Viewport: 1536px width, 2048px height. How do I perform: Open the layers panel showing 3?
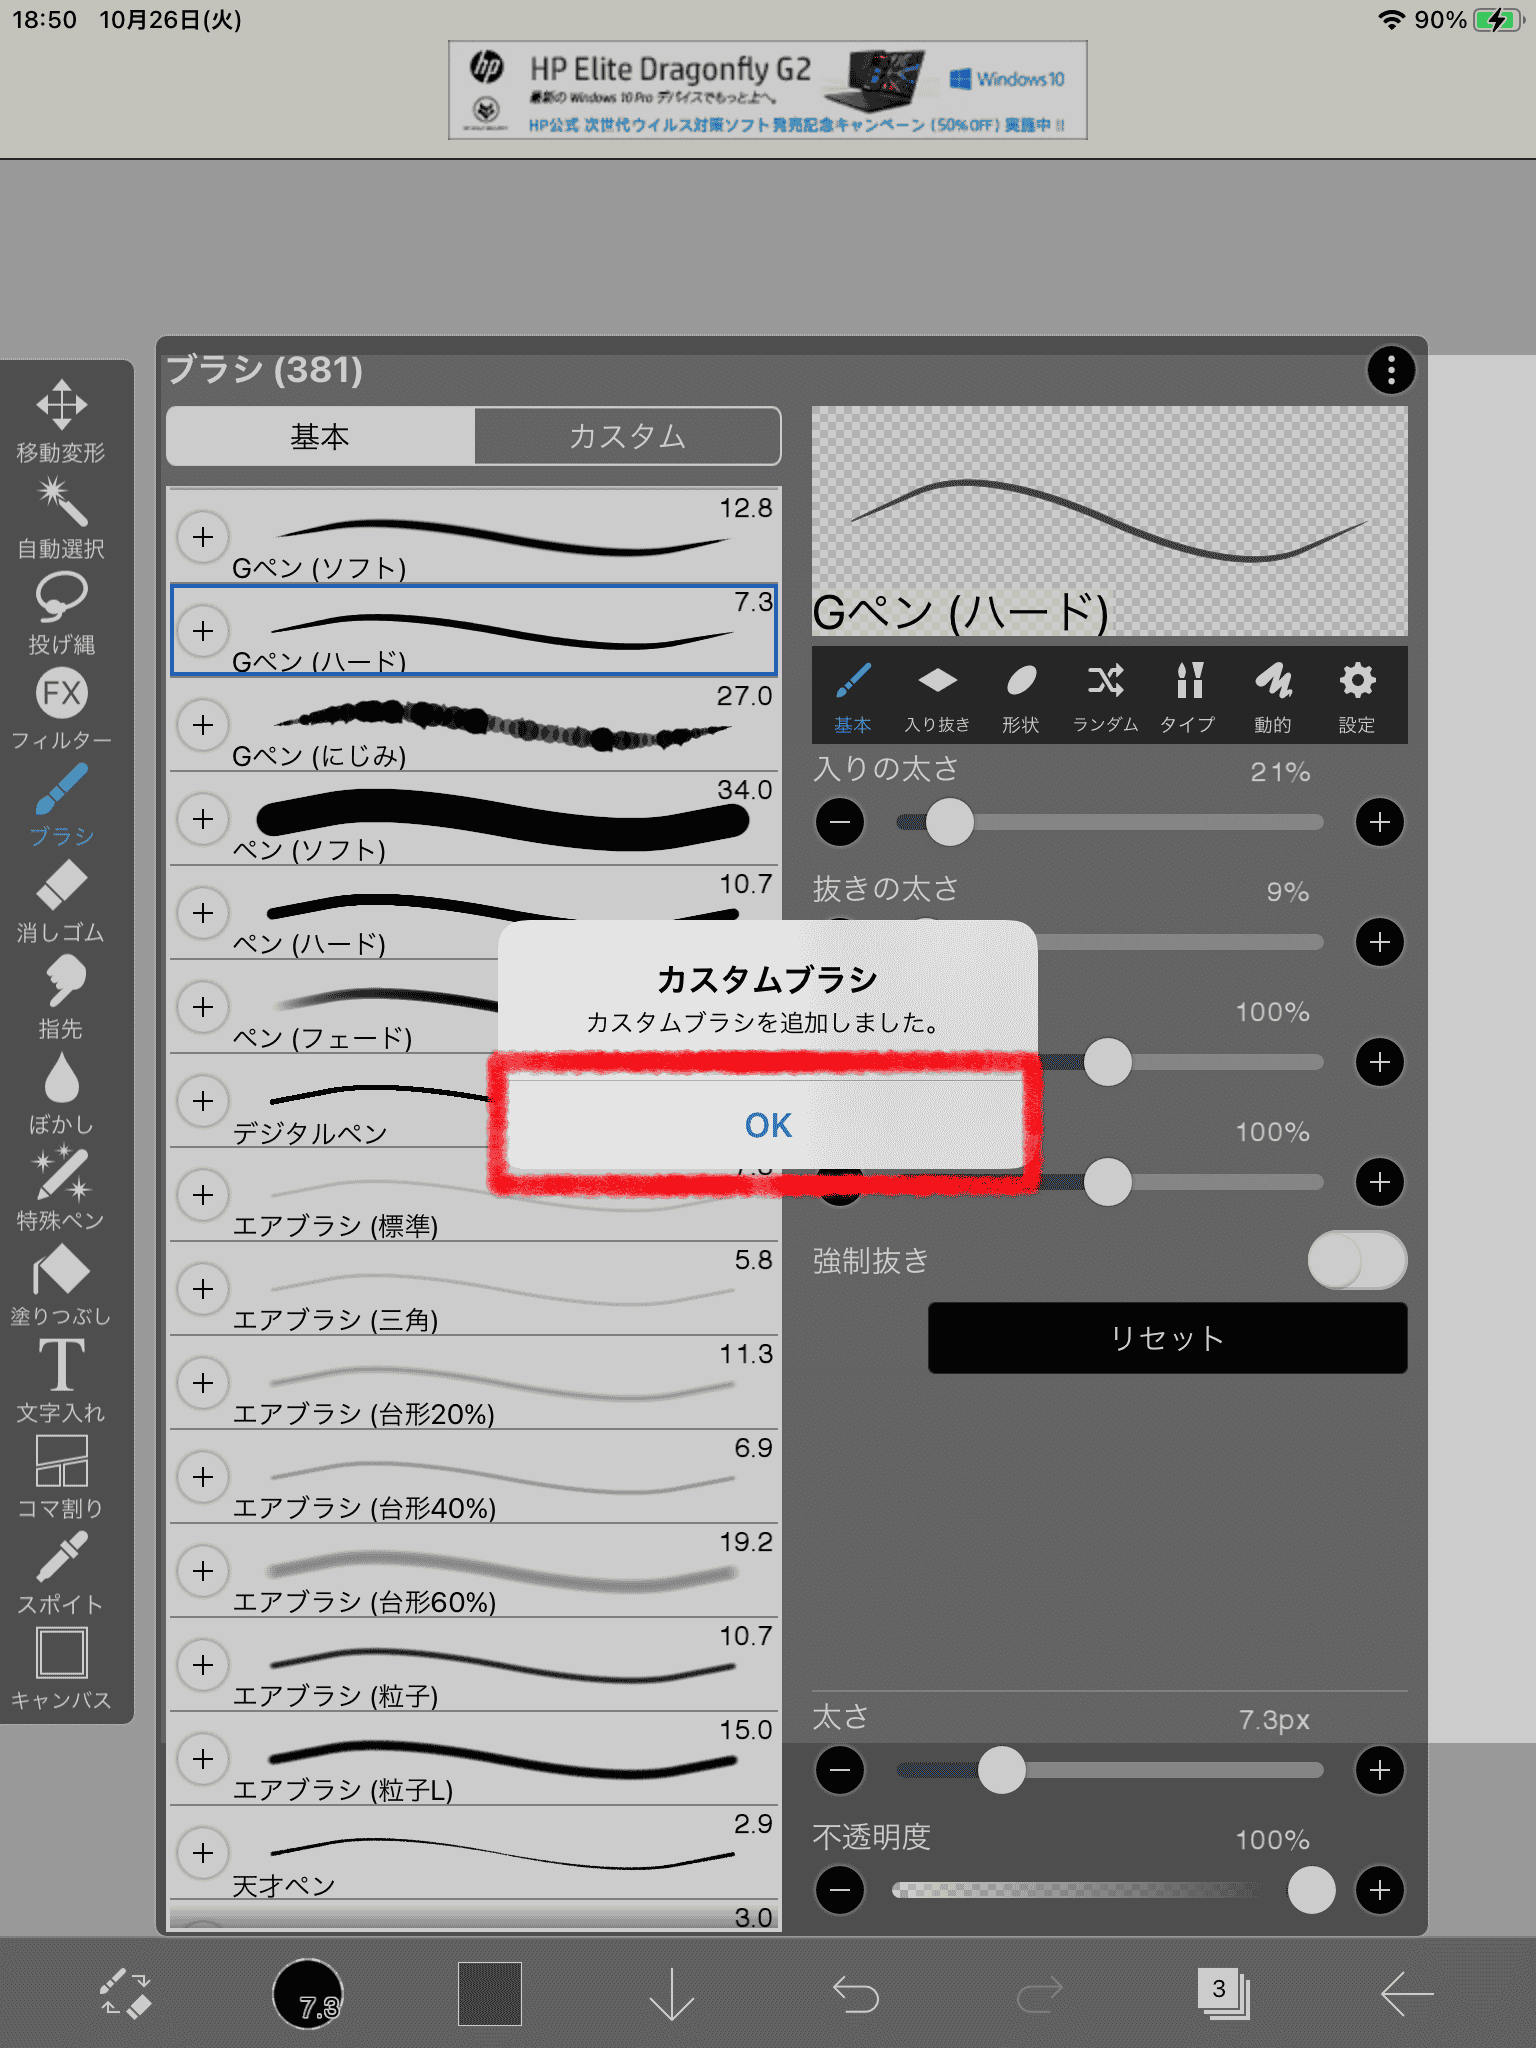coord(1222,1994)
